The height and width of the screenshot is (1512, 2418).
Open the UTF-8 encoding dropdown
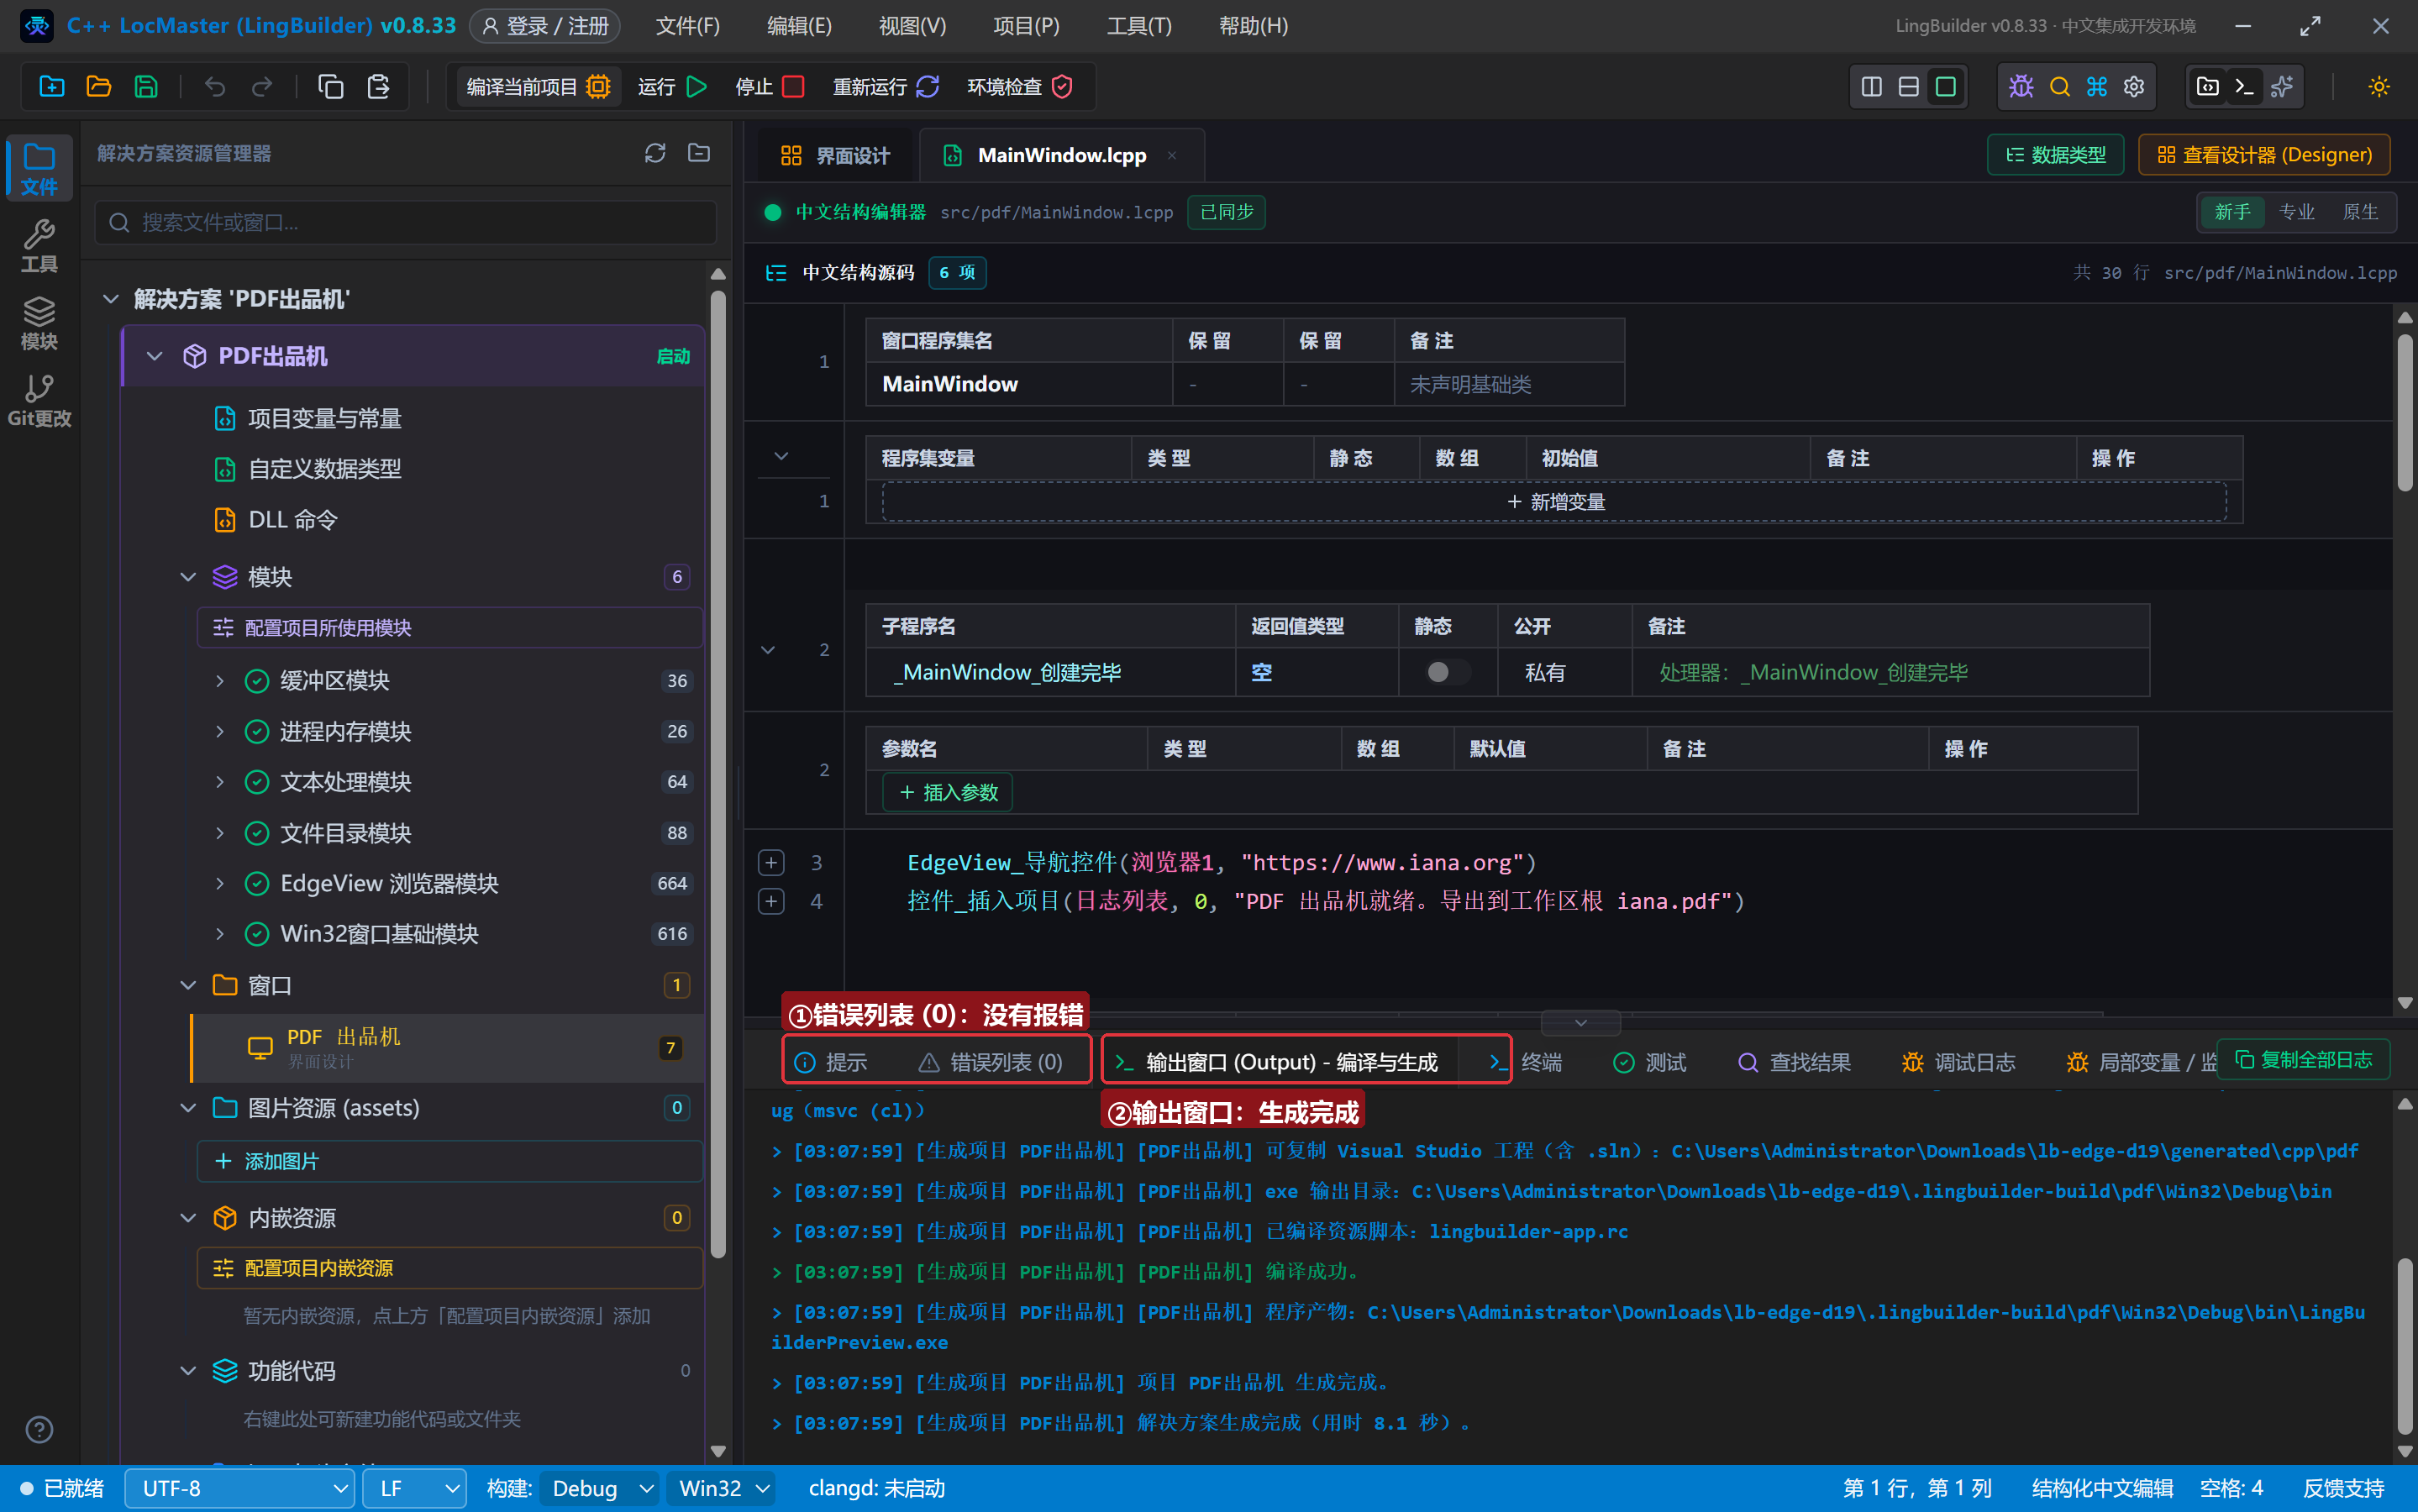240,1488
